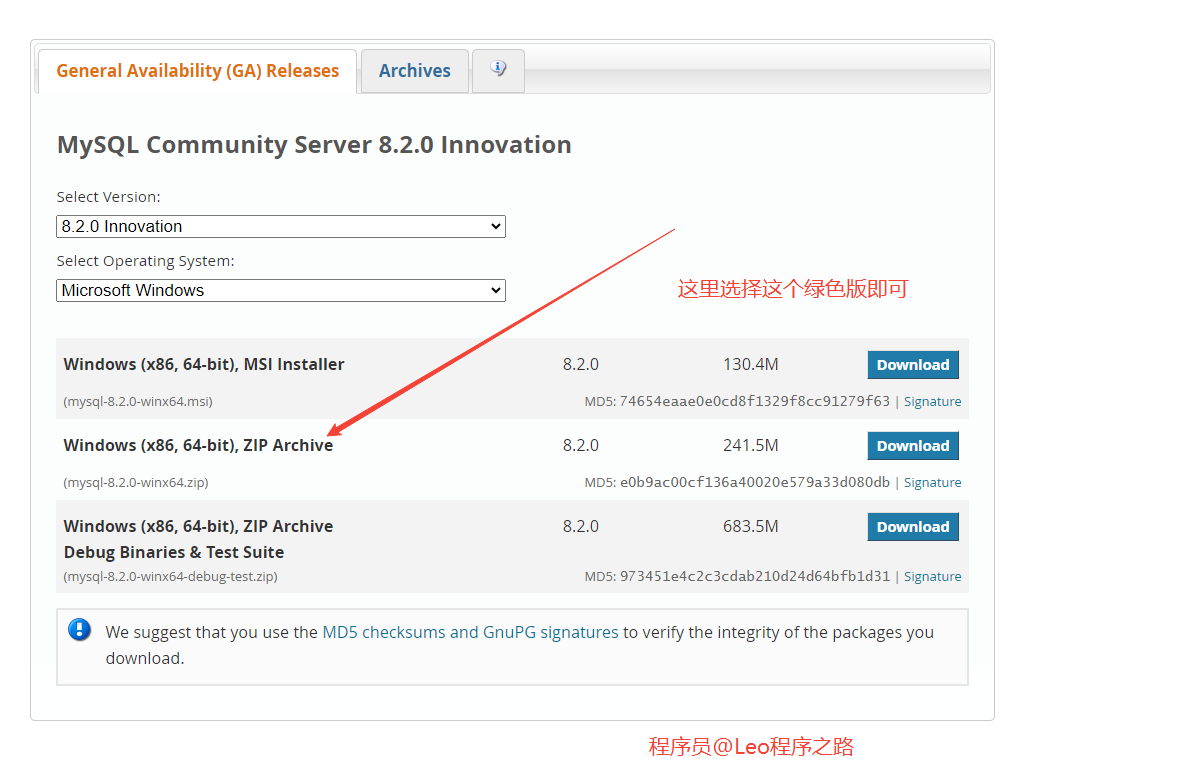This screenshot has width=1177, height=777.
Task: Download the Debug Binaries & Test Suite ZIP
Action: pos(913,527)
